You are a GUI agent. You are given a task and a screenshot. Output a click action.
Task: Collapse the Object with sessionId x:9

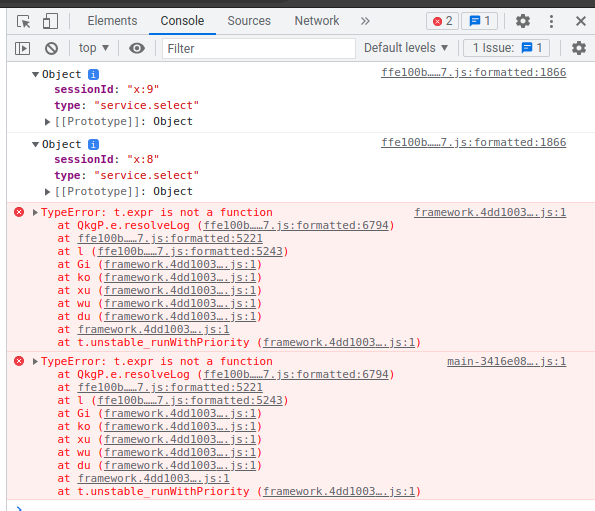click(35, 74)
